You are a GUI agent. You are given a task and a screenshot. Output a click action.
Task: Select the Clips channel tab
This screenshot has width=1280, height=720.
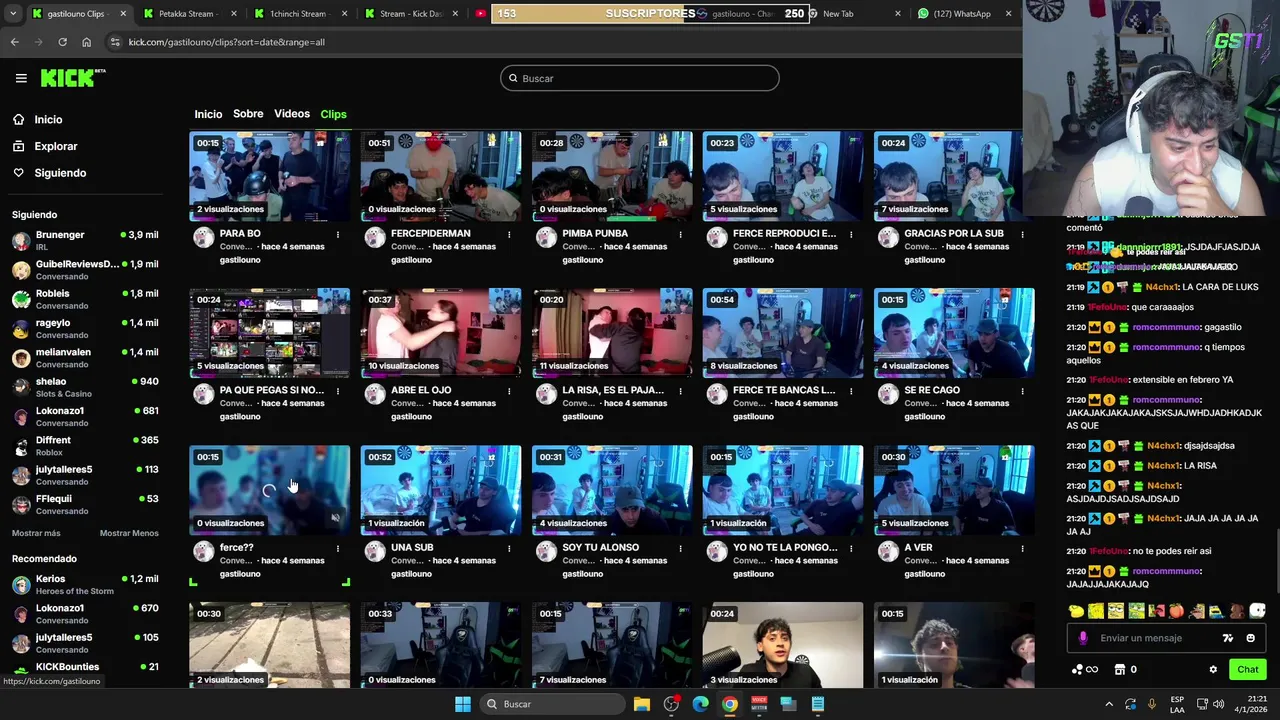pyautogui.click(x=333, y=114)
